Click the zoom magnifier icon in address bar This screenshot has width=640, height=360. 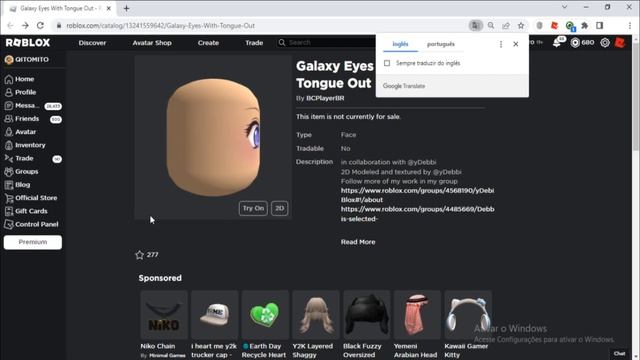(491, 25)
